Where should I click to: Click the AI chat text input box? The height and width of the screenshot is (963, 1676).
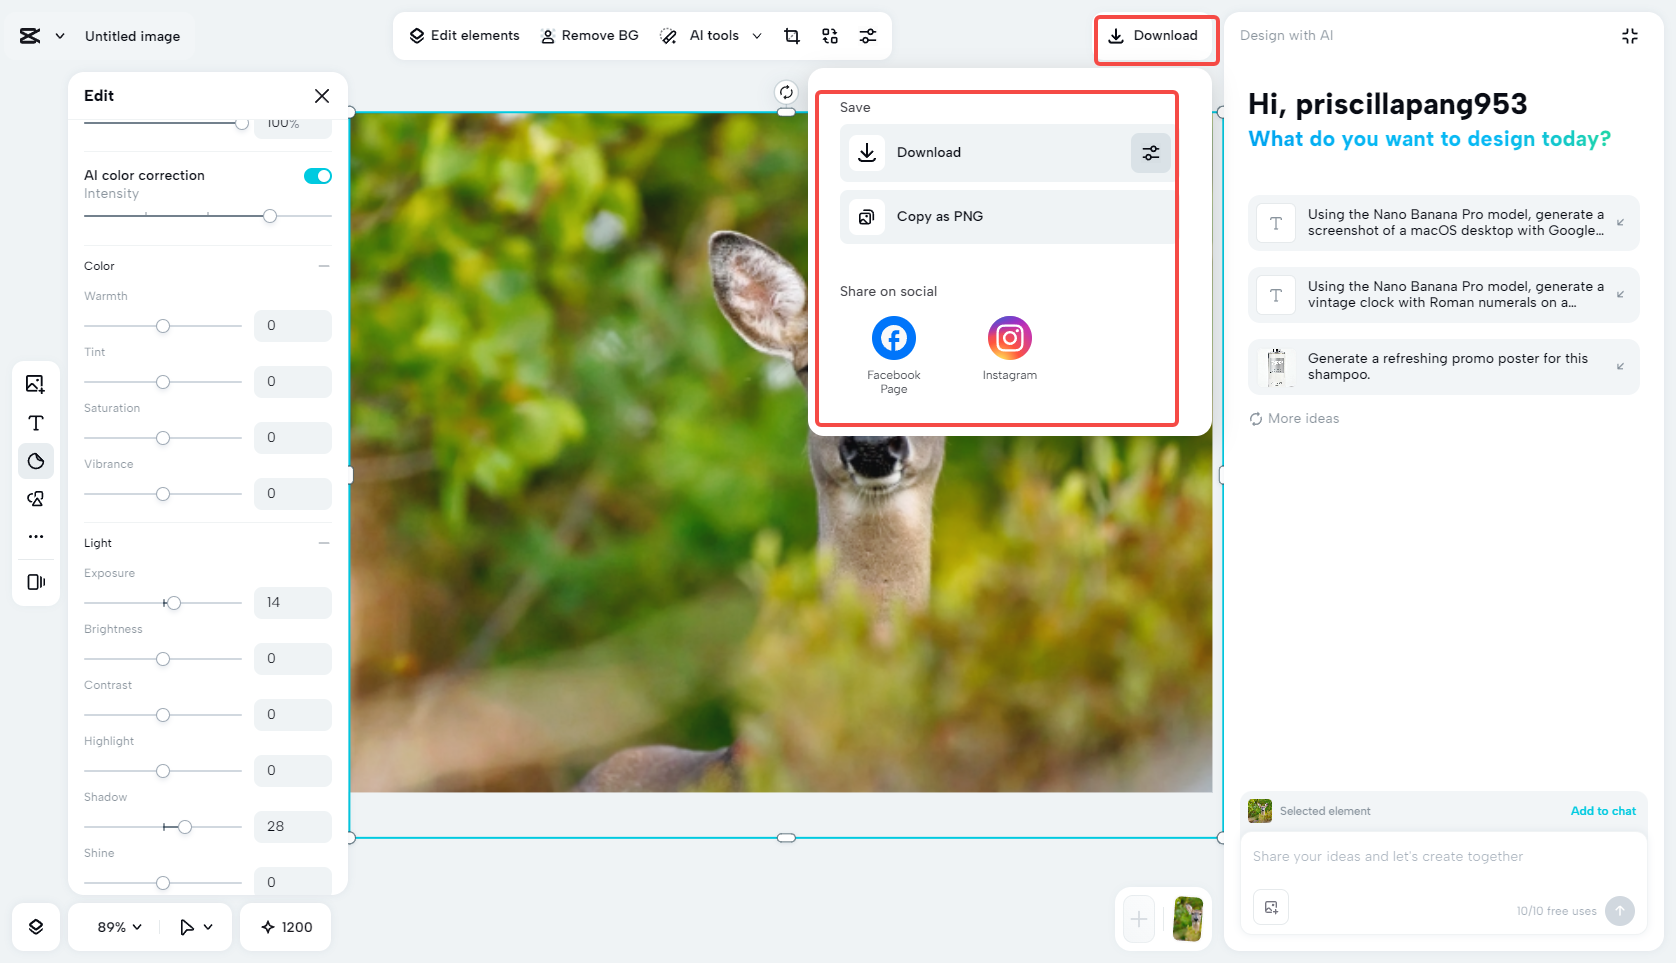[x=1443, y=857]
